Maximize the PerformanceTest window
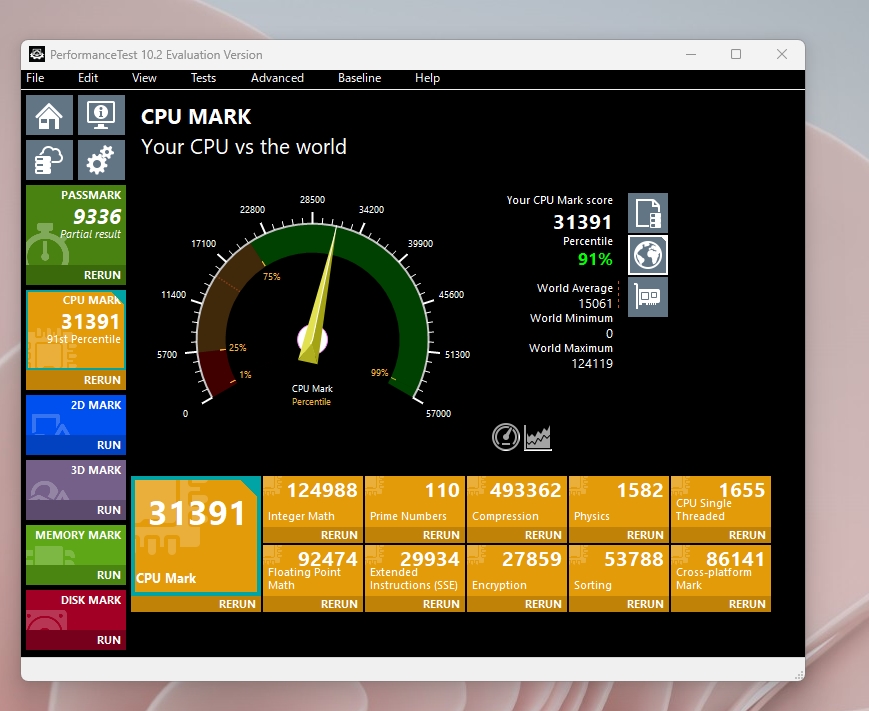Image resolution: width=869 pixels, height=711 pixels. coord(735,54)
